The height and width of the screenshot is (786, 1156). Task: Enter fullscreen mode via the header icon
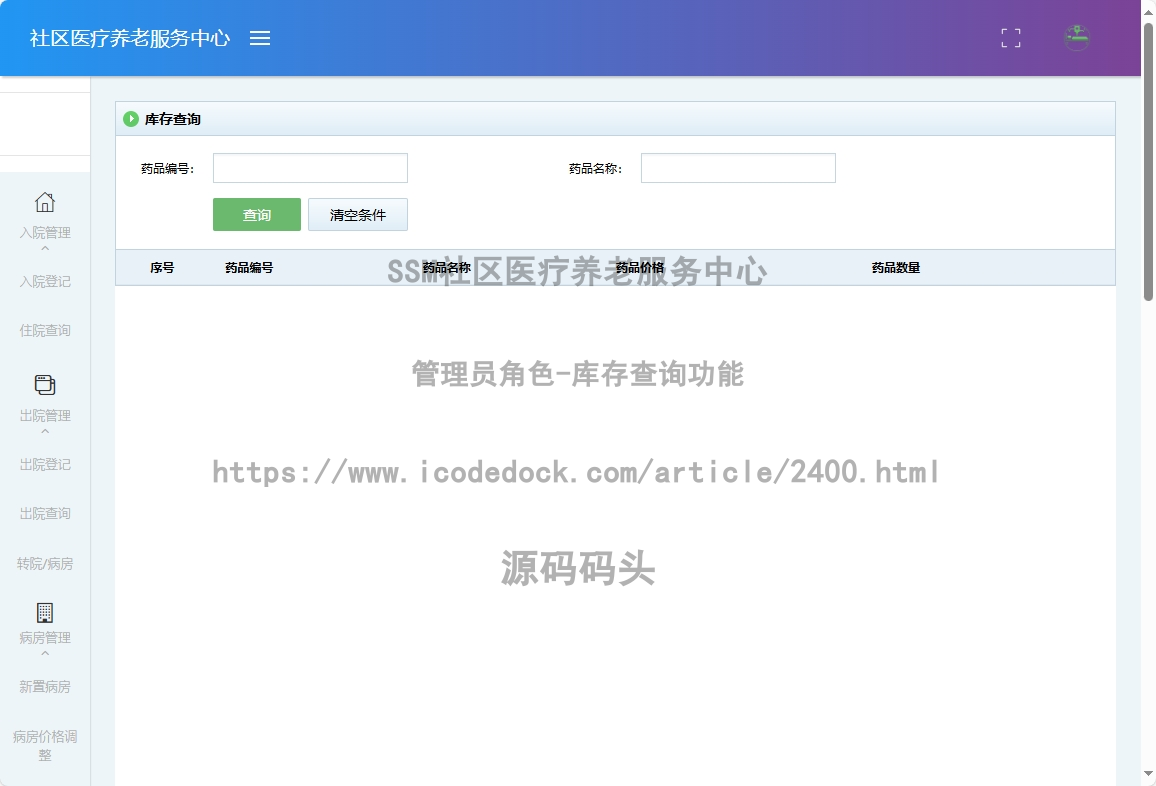[x=1011, y=38]
